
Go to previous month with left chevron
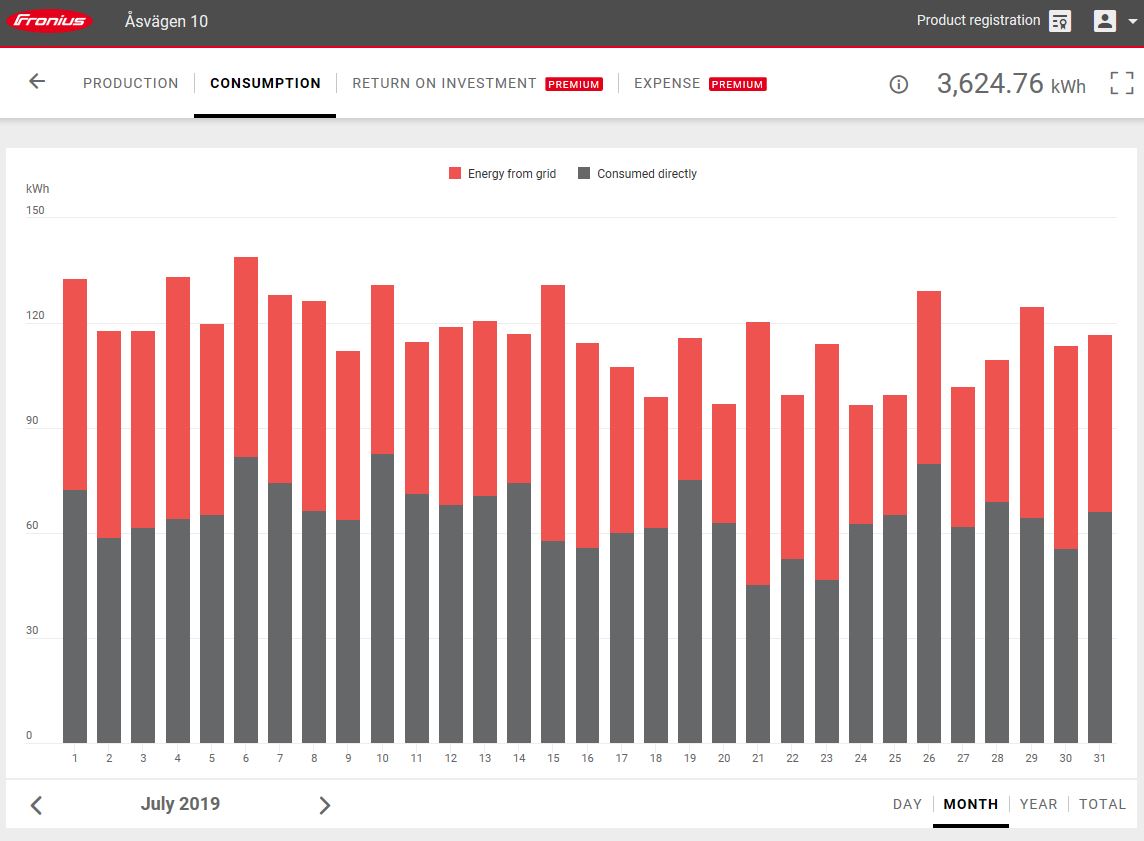[36, 805]
